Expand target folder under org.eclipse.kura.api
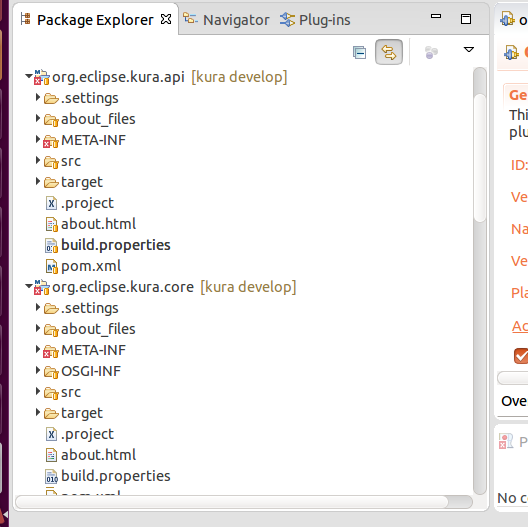The image size is (528, 527). pyautogui.click(x=38, y=181)
